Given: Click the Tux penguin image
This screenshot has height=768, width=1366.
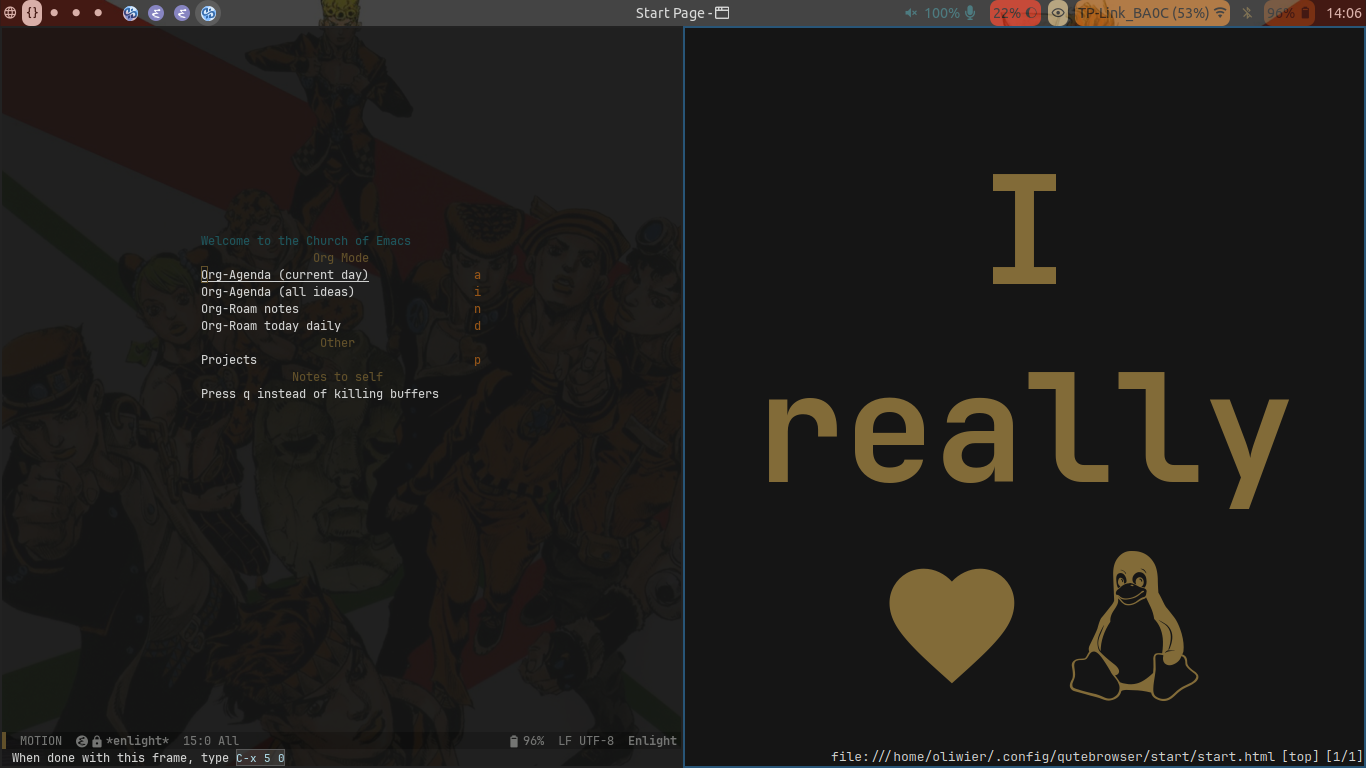Looking at the screenshot, I should (1134, 624).
